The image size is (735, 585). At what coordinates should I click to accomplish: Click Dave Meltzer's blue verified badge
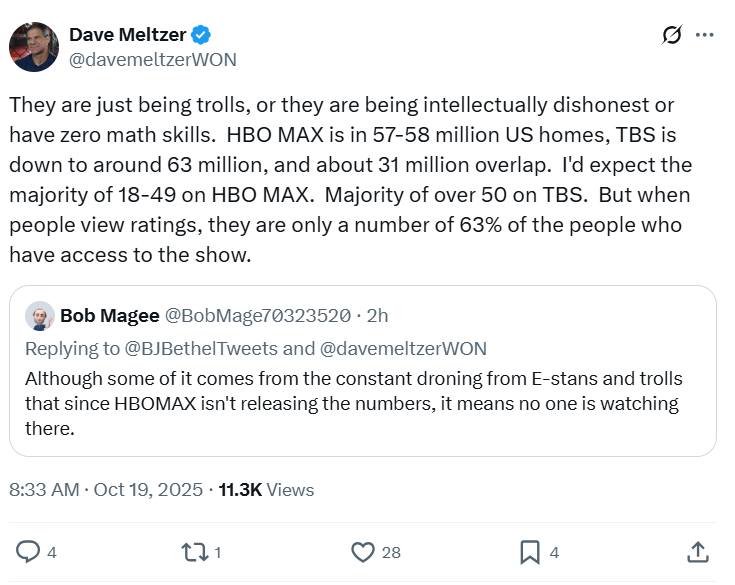[201, 35]
